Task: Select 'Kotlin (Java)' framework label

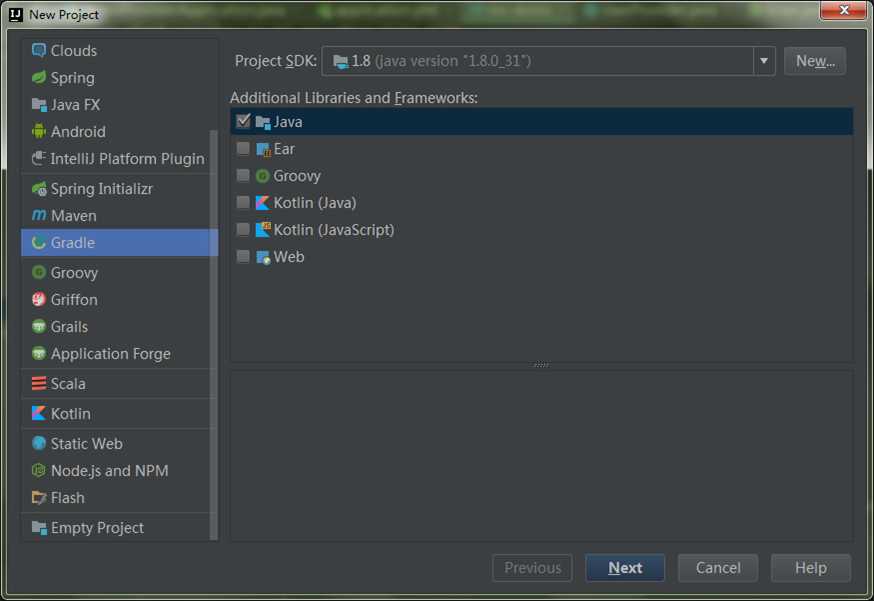Action: pos(315,203)
